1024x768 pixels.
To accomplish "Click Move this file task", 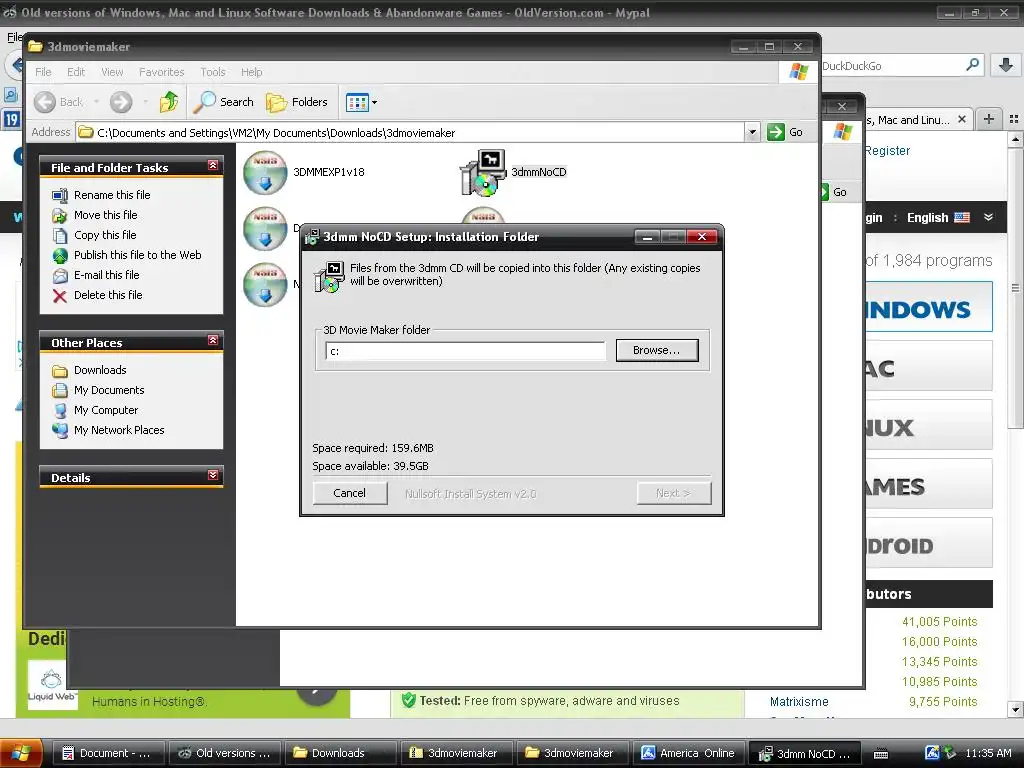I will [105, 215].
